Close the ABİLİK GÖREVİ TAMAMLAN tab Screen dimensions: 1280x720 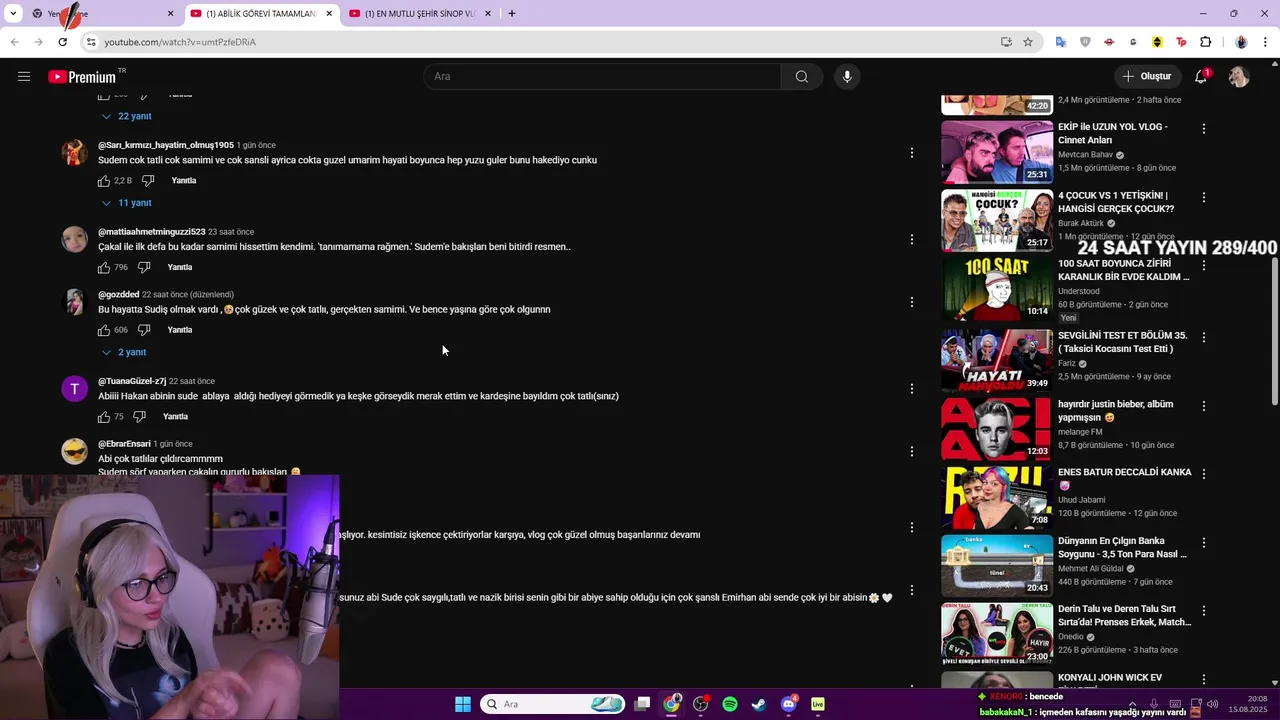(x=329, y=14)
